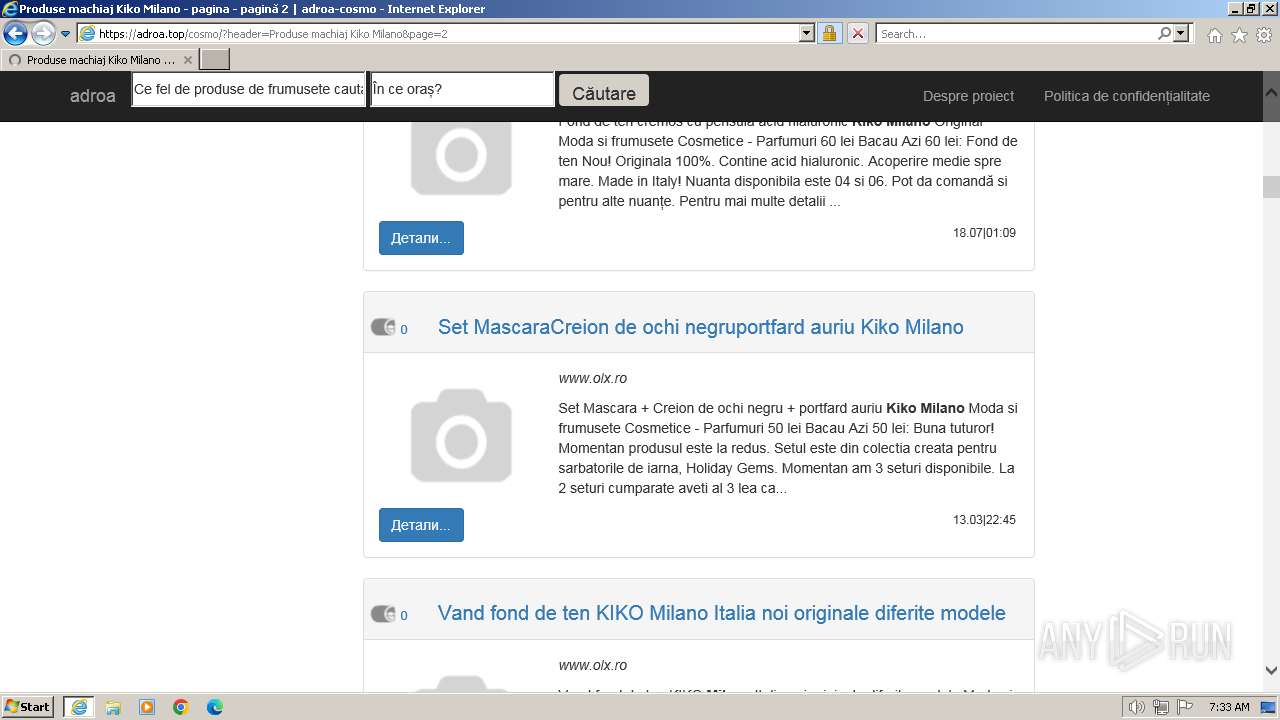
Task: Click the page scroll down arrow
Action: [x=1271, y=671]
